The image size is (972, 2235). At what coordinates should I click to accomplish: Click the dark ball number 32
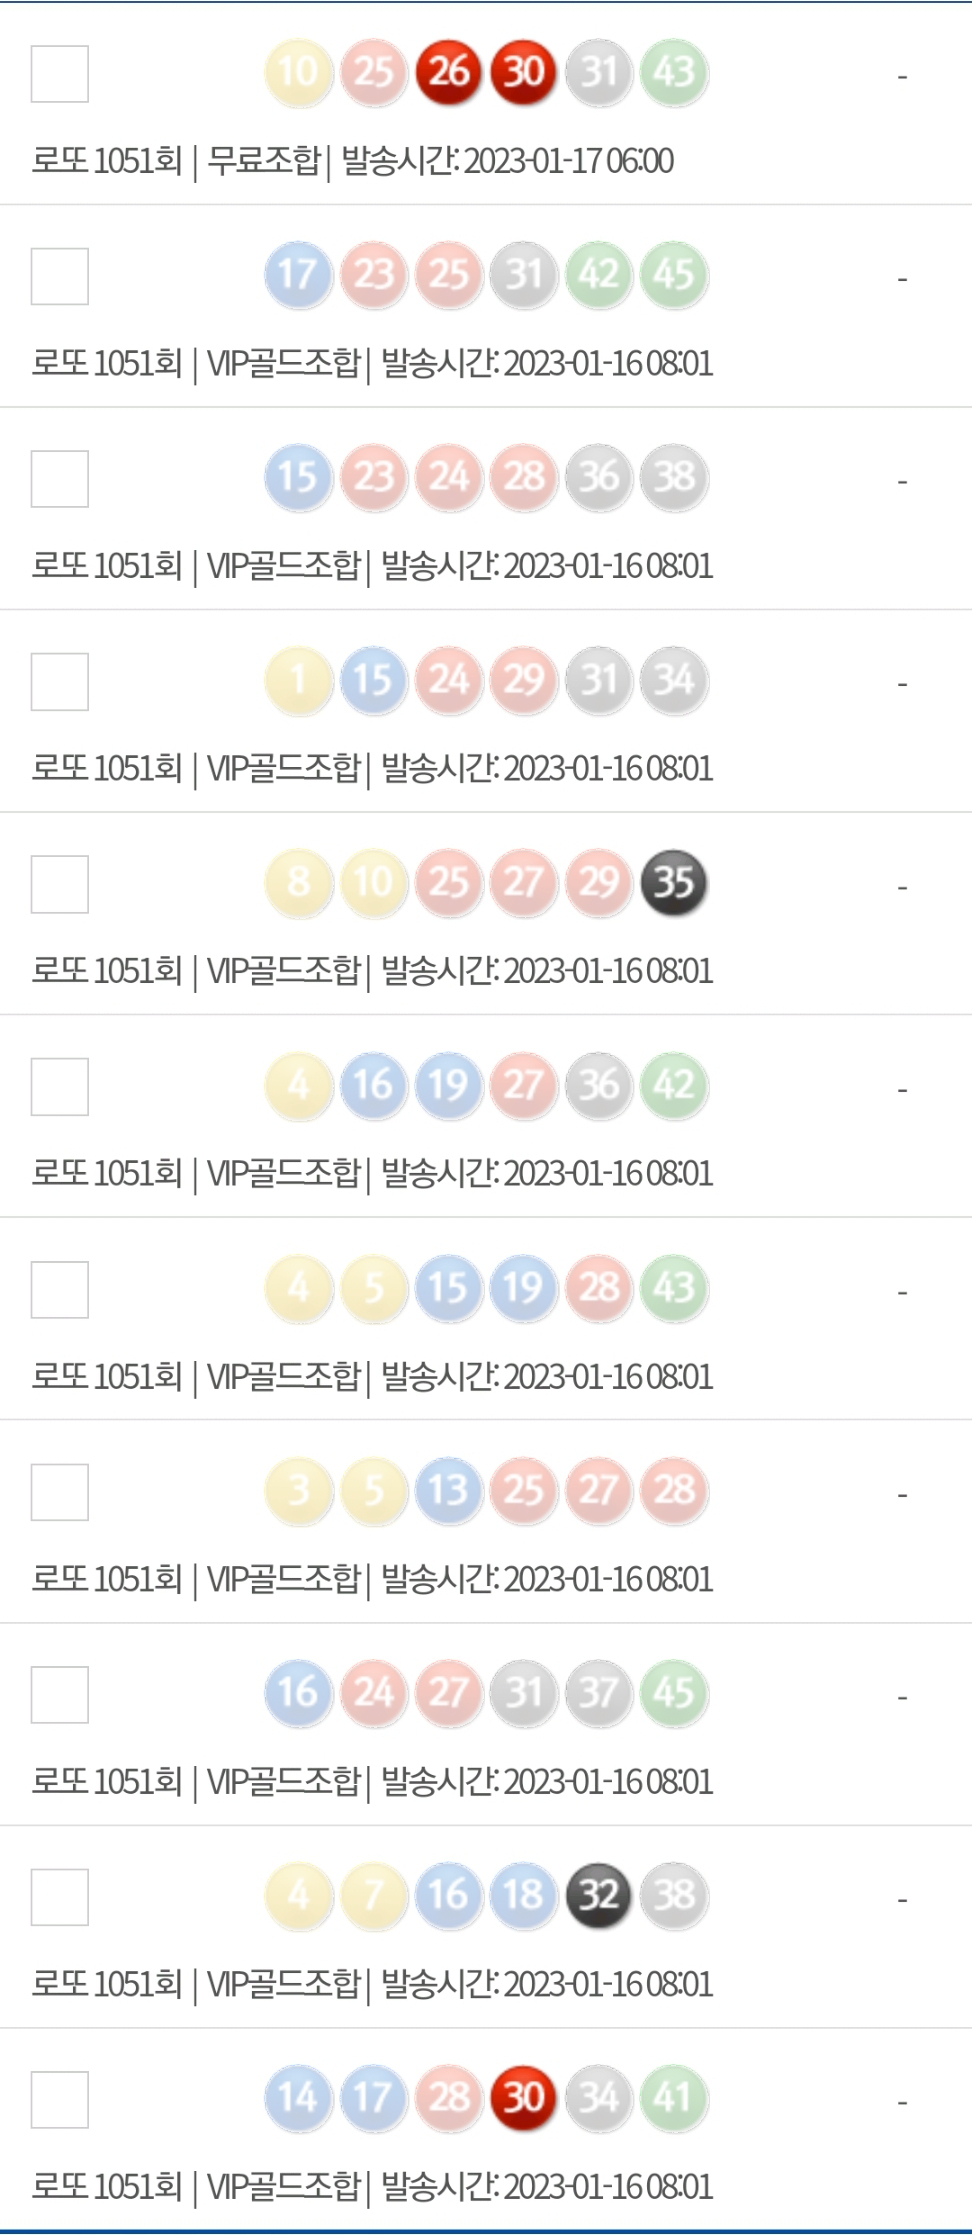(x=599, y=1895)
